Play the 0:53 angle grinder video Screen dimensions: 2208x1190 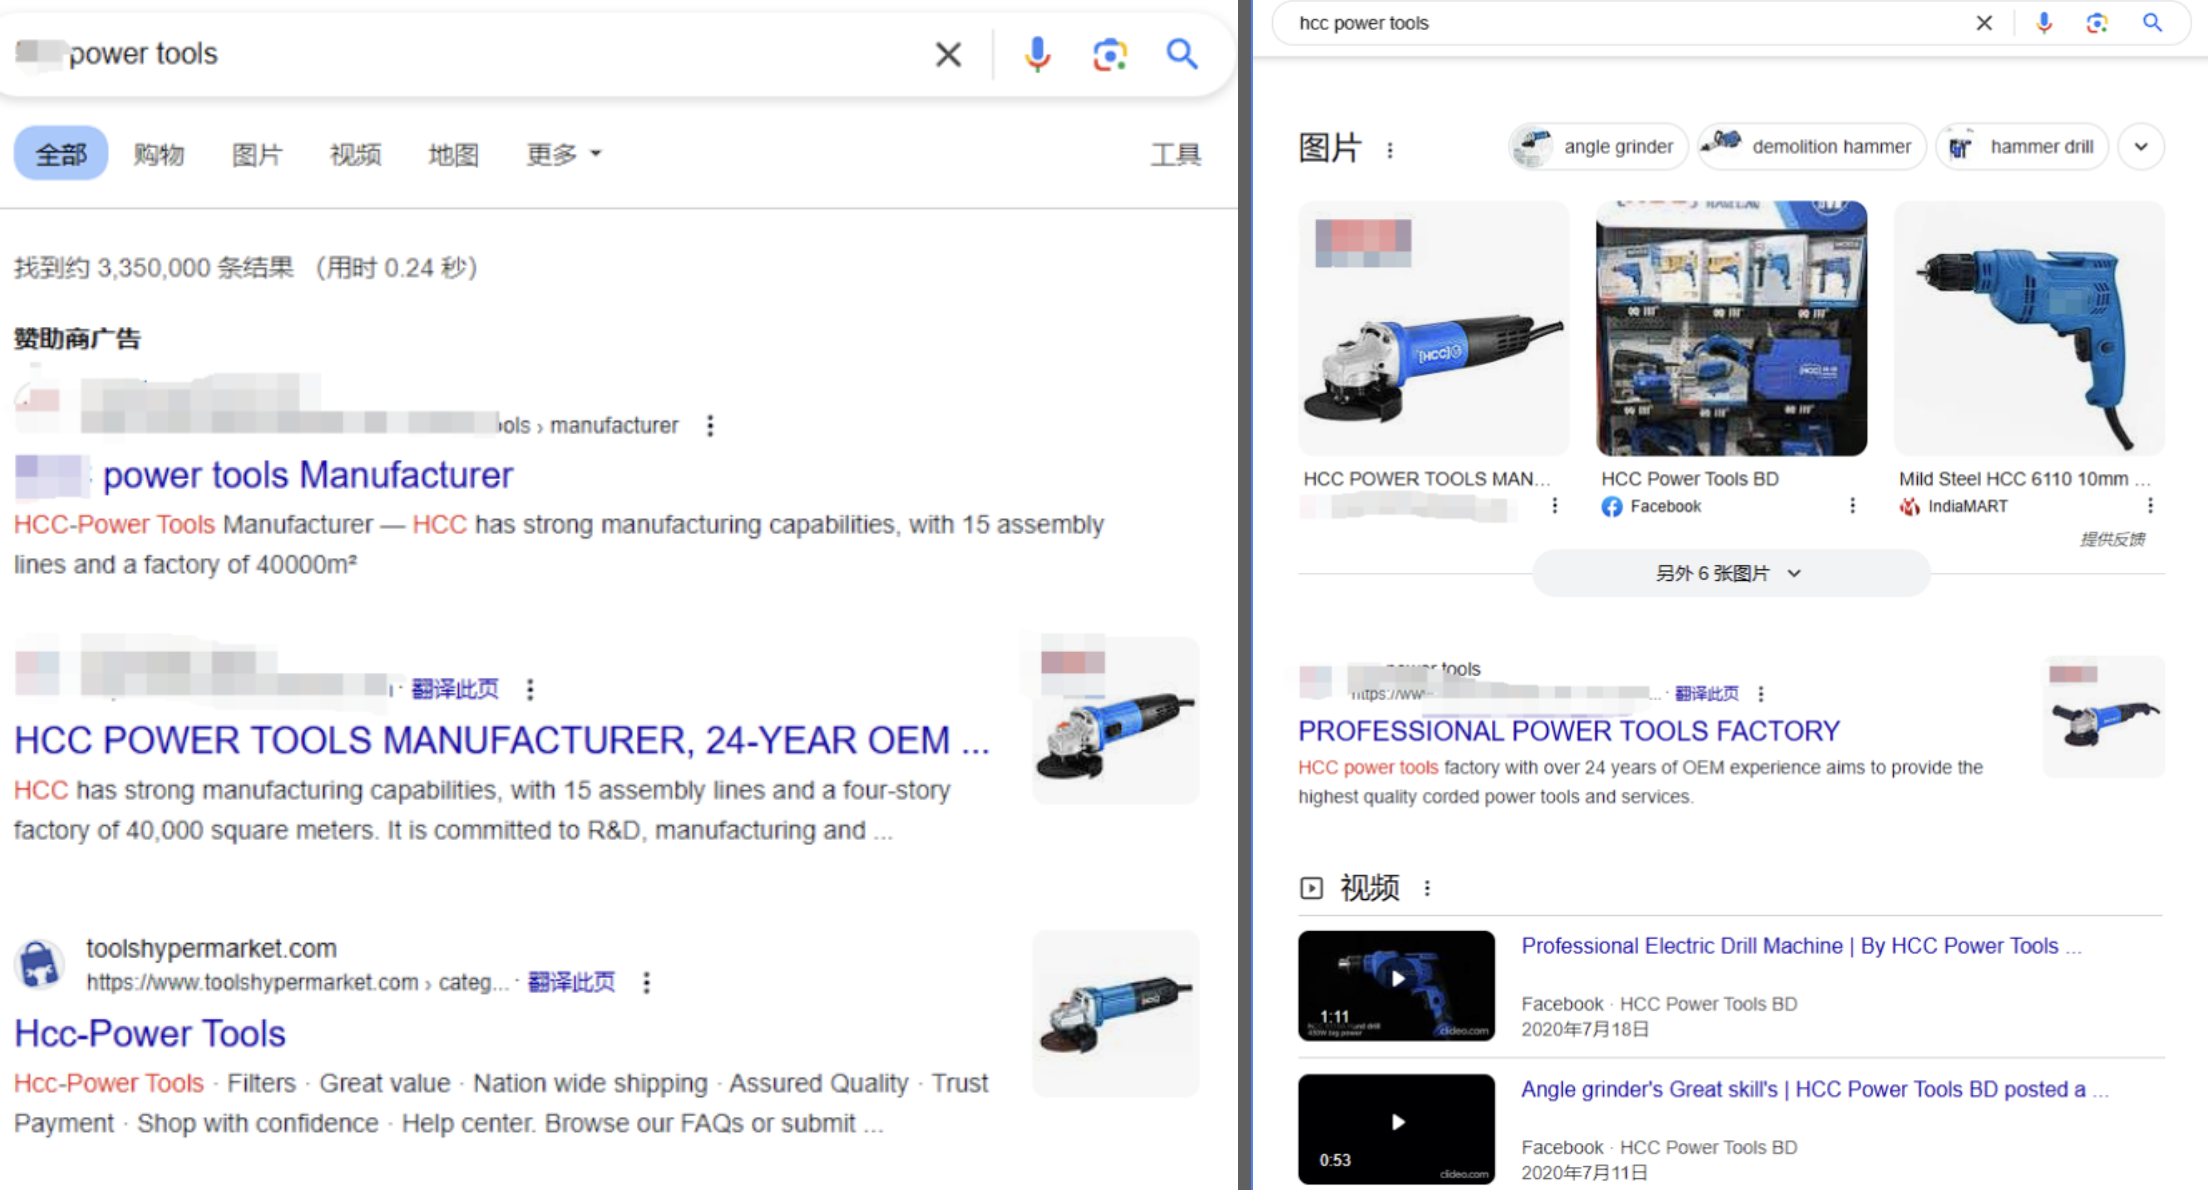click(1396, 1129)
